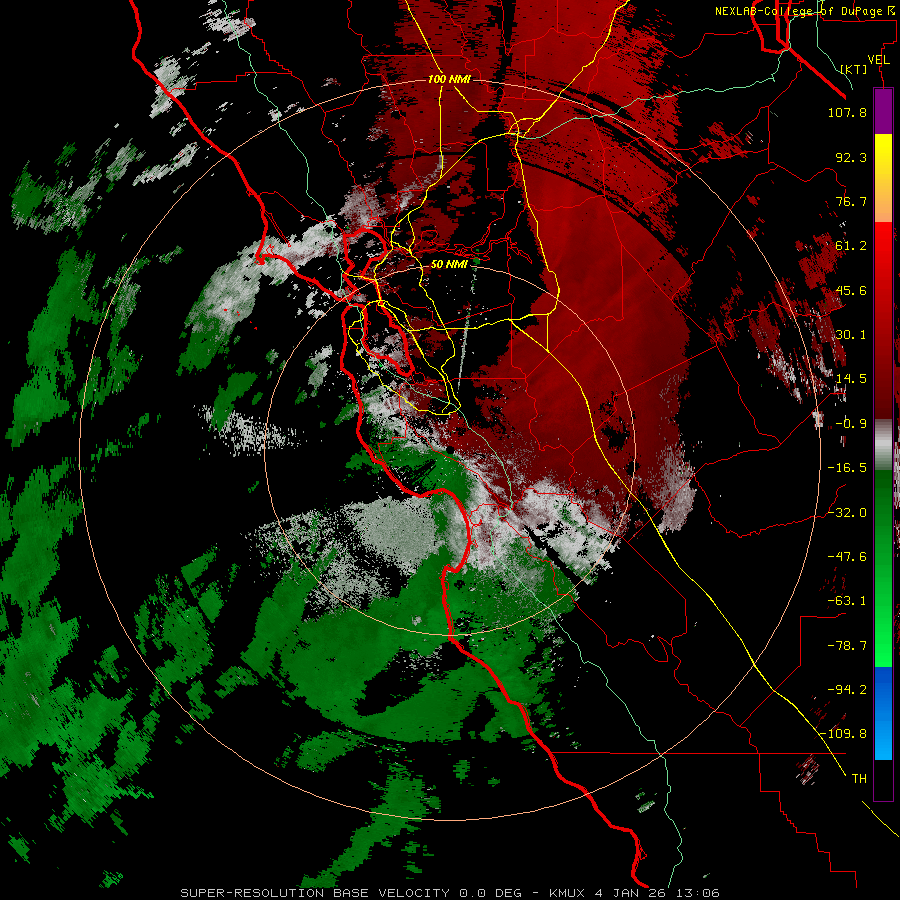Click the VEL legend title
Screen dimensions: 900x900
878,60
